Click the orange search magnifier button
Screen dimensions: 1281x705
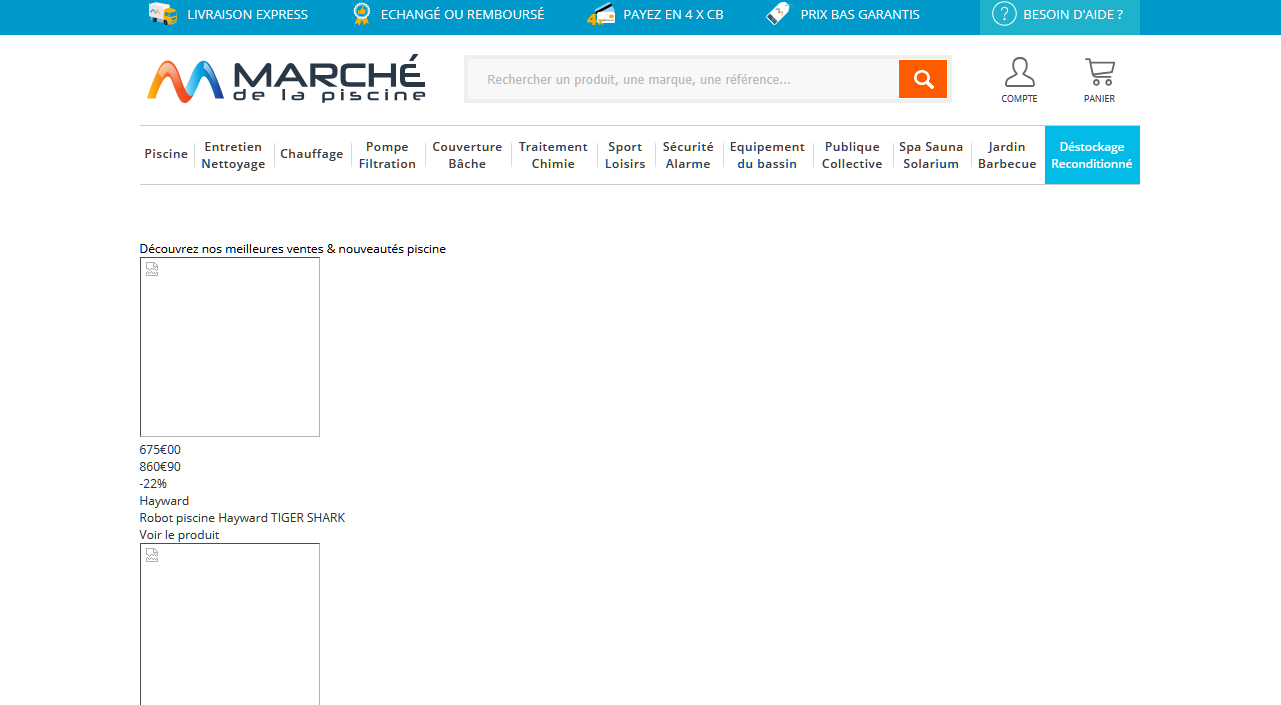(922, 79)
